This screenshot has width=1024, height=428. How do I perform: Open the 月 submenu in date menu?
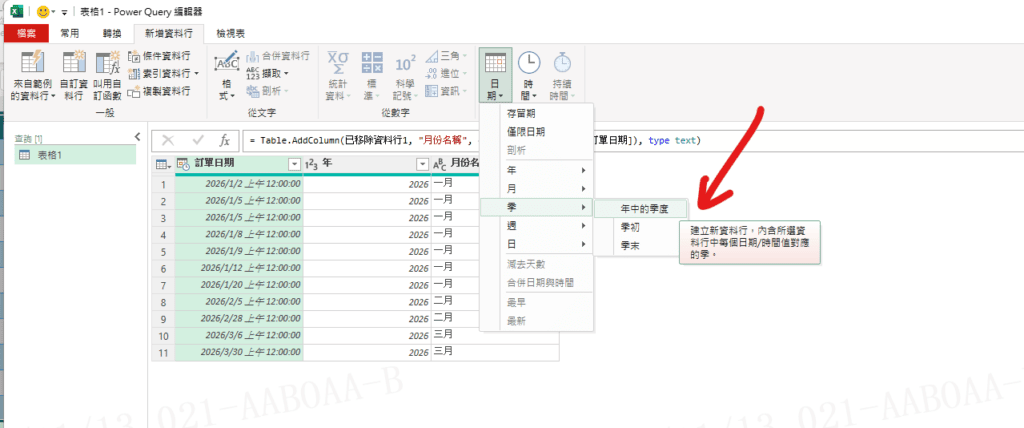tap(537, 189)
